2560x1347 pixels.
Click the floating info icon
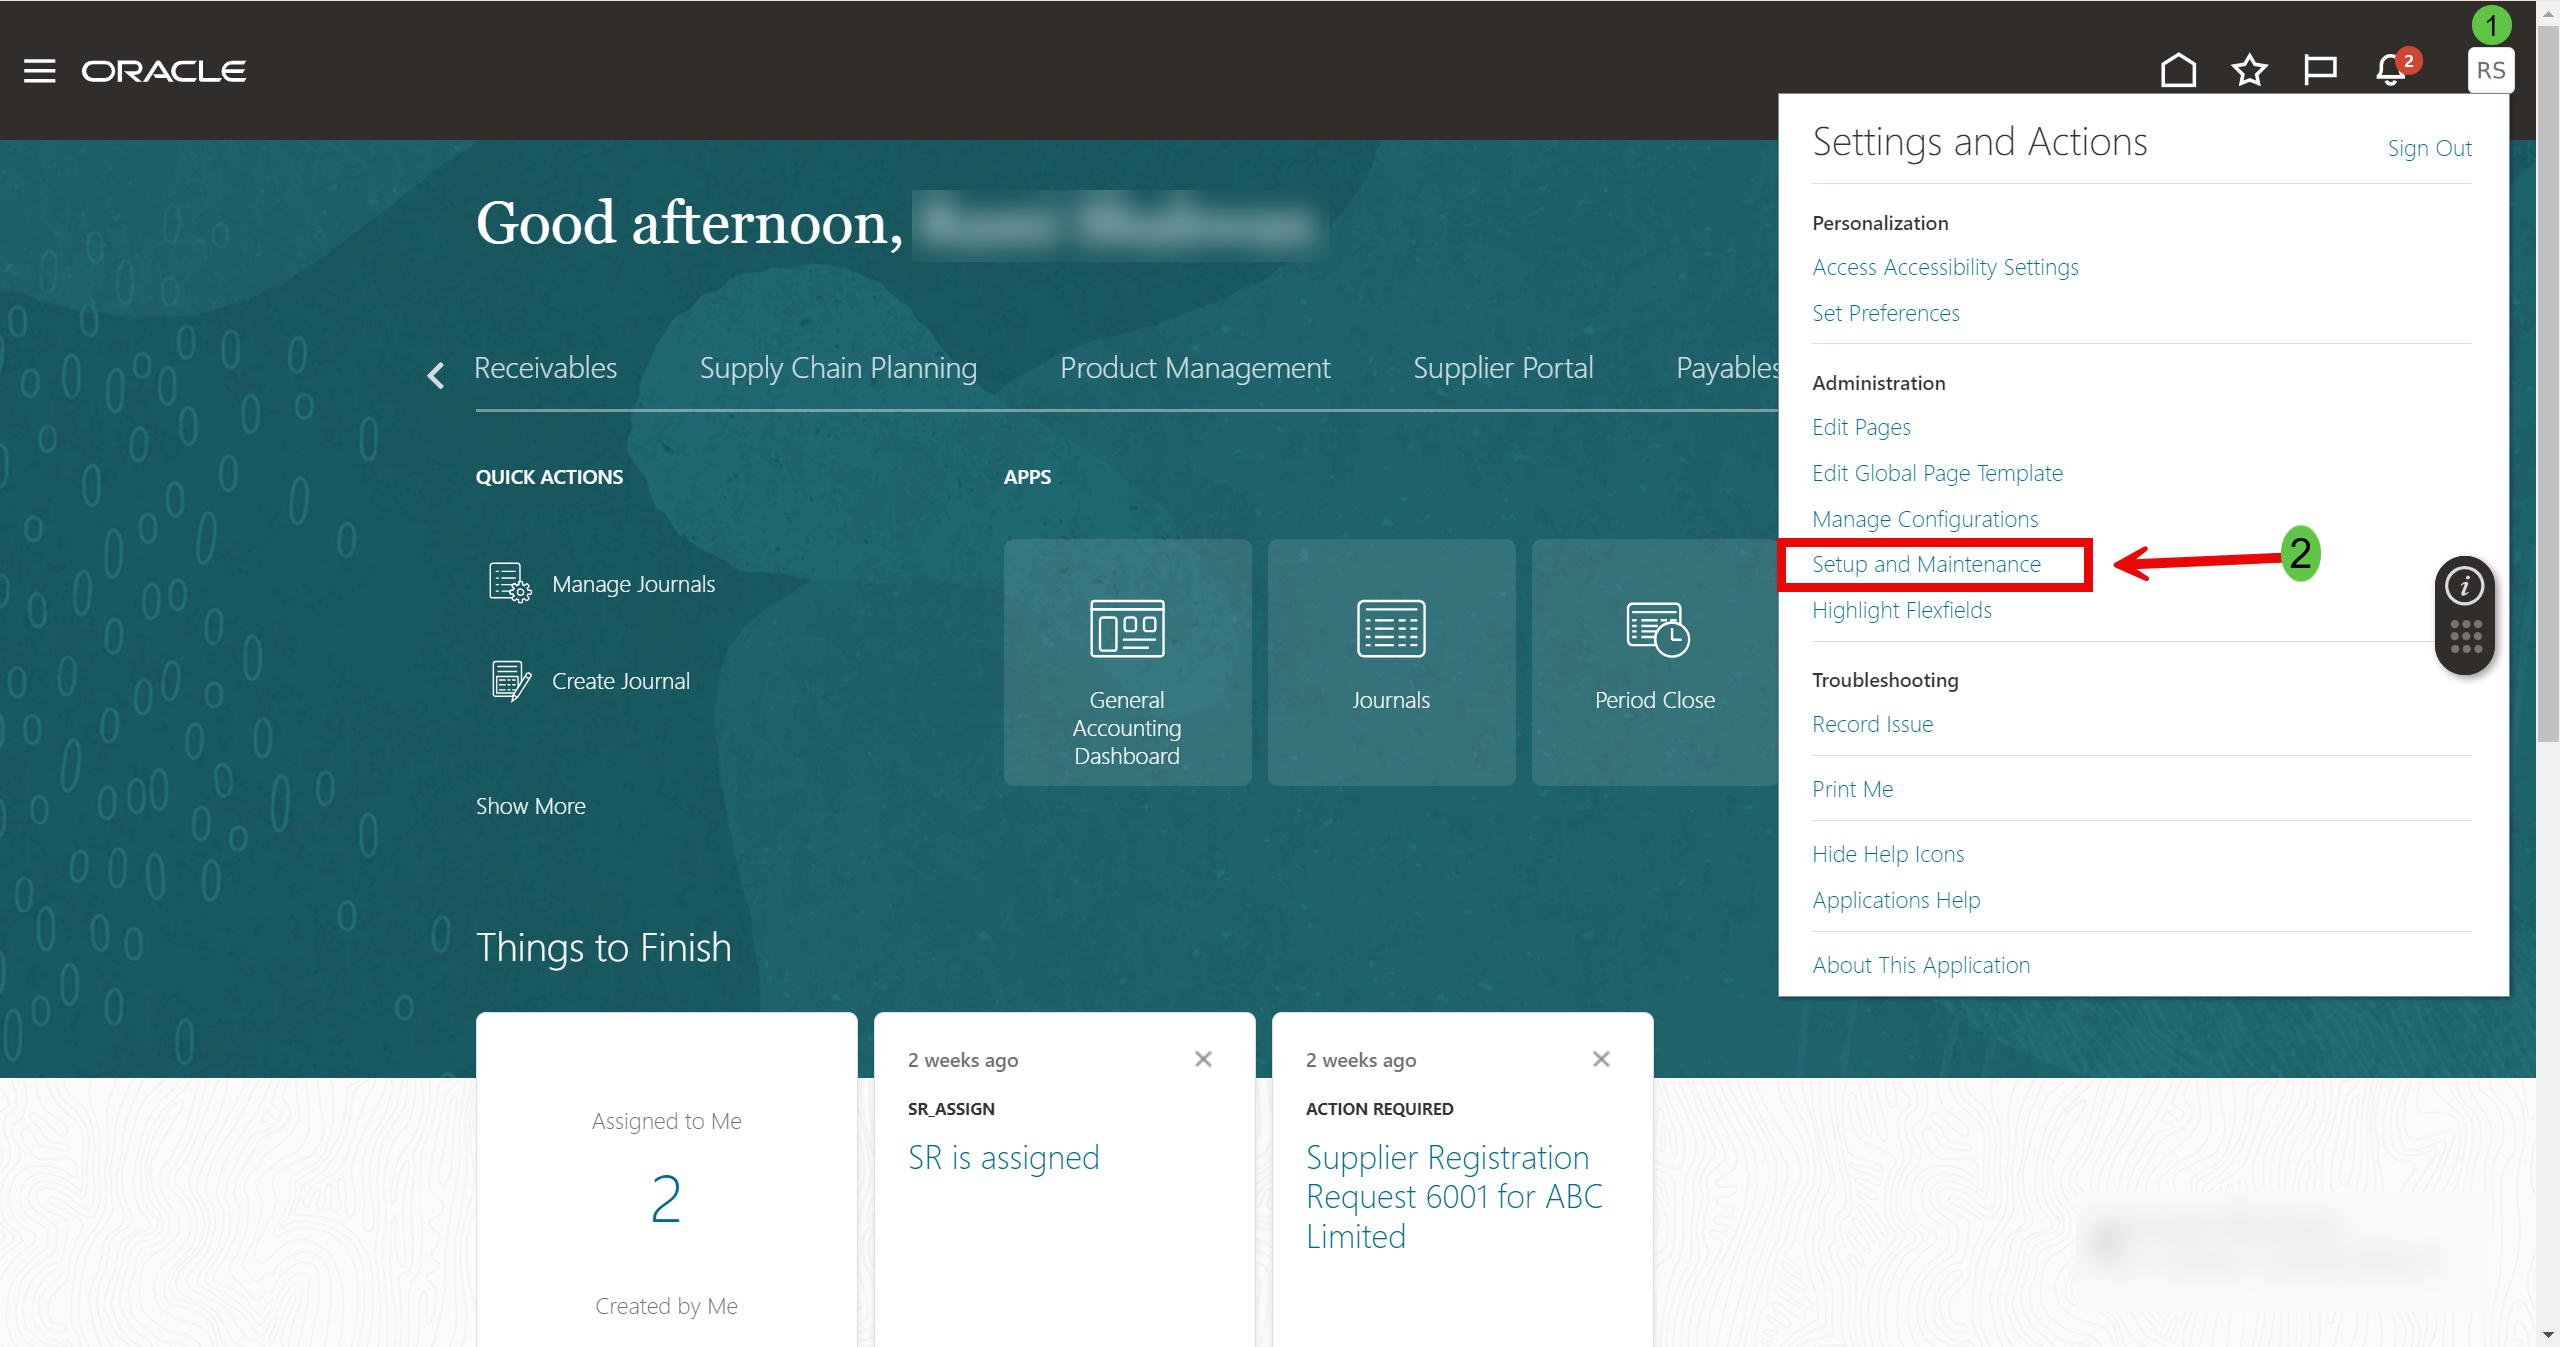pos(2464,586)
